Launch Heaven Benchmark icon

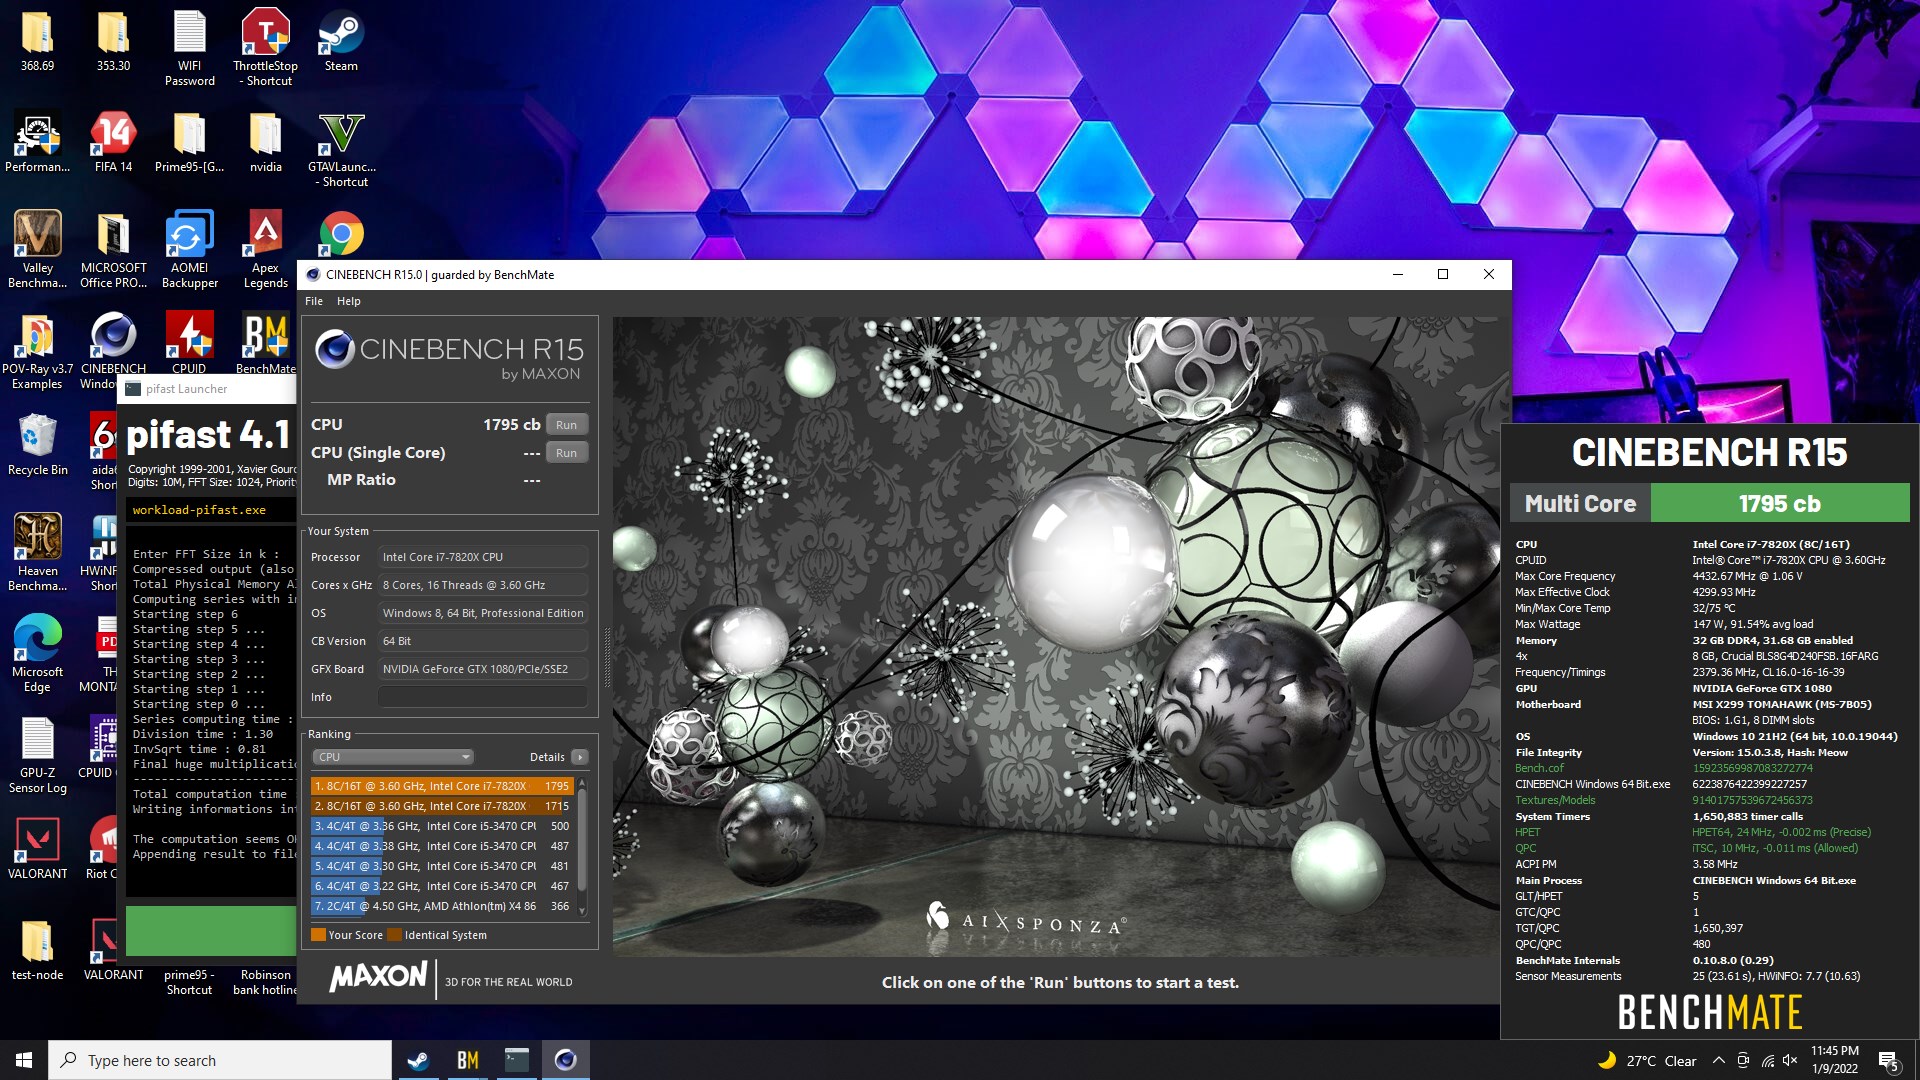click(x=37, y=552)
